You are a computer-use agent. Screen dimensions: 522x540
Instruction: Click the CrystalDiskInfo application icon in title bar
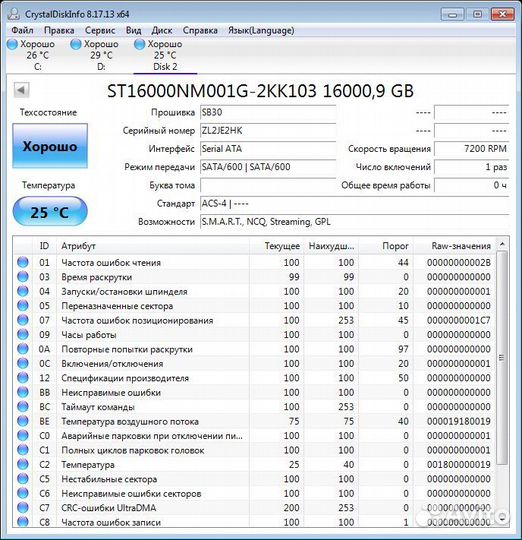coord(14,14)
